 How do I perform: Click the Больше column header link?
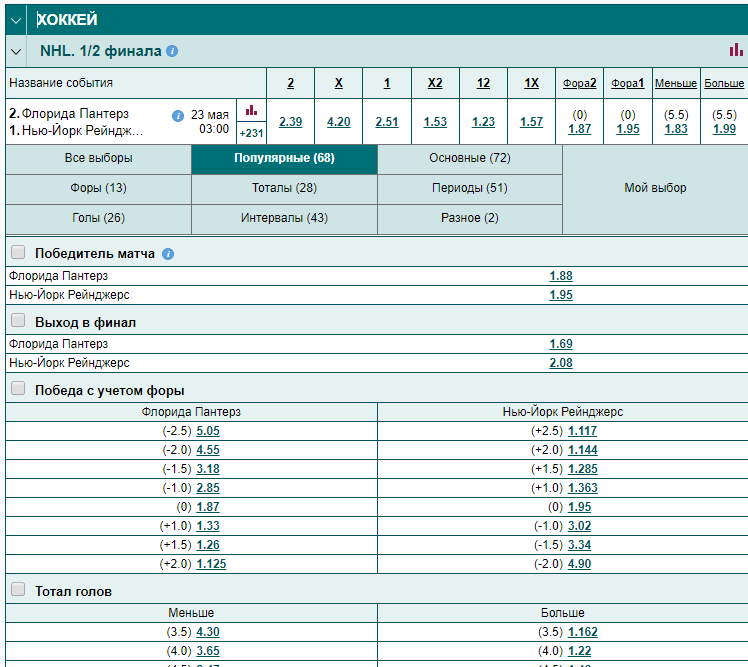724,83
